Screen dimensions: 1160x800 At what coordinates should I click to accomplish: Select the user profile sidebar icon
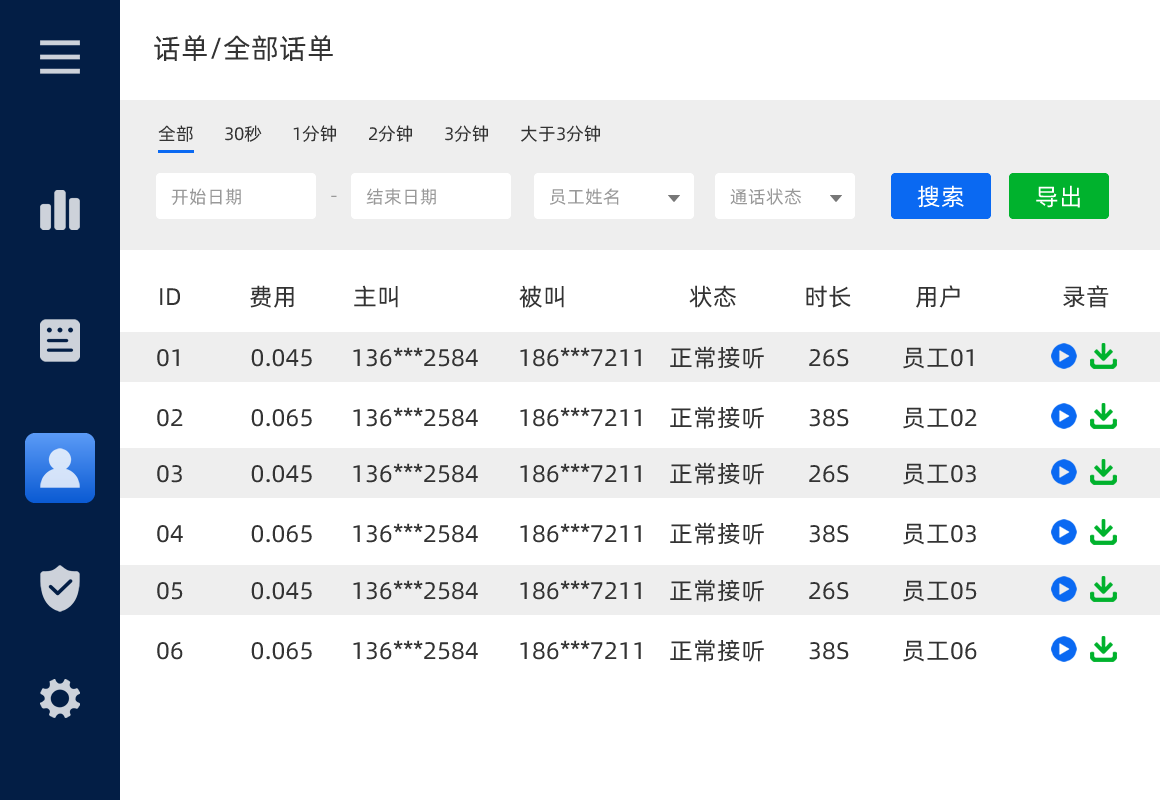click(60, 468)
